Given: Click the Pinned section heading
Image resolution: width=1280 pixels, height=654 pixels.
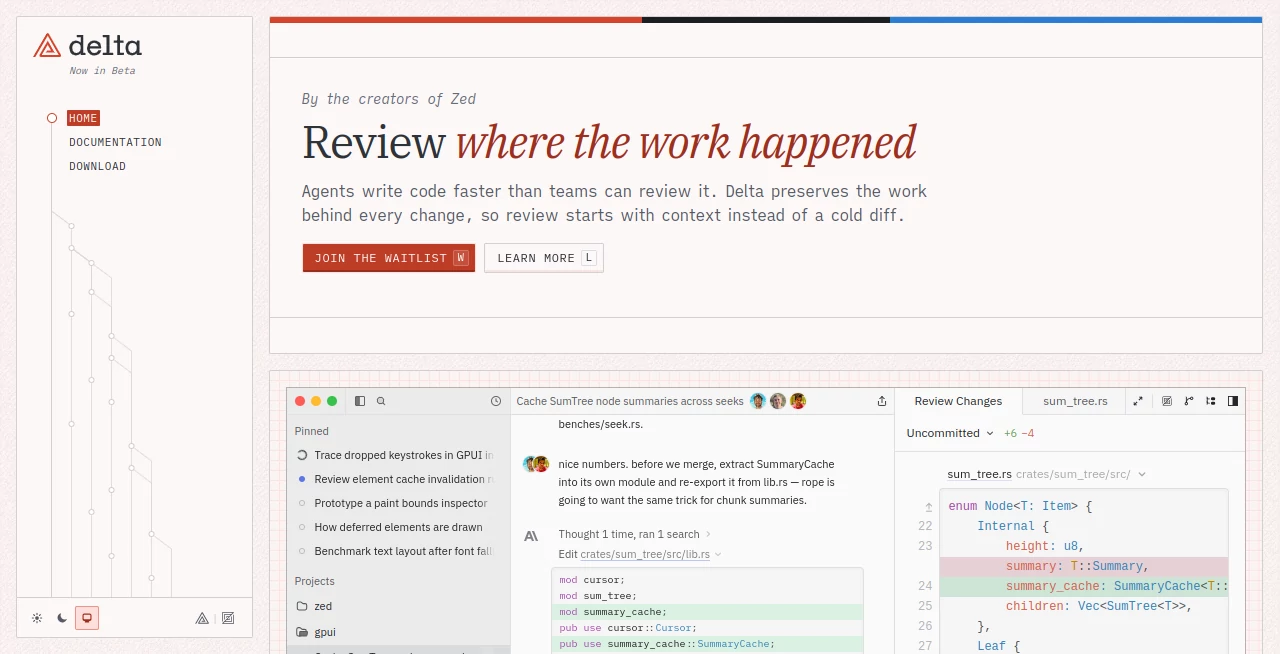Looking at the screenshot, I should tap(312, 431).
